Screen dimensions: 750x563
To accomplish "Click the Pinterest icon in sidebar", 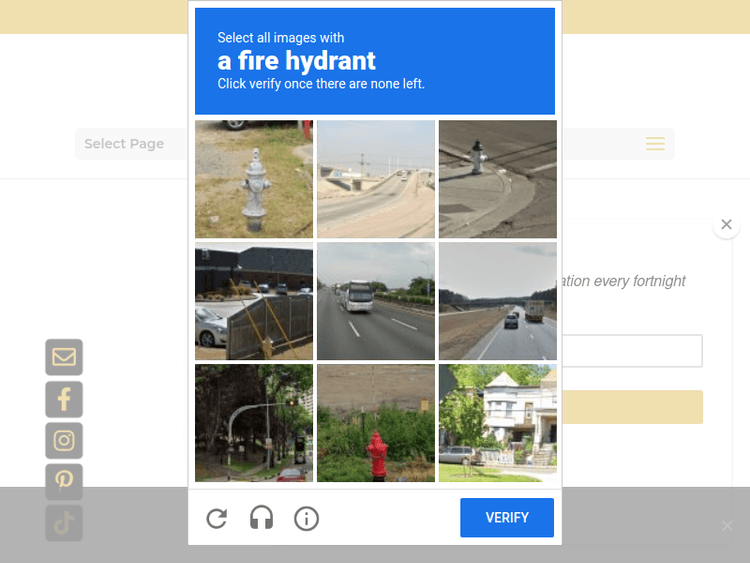I will 64,481.
